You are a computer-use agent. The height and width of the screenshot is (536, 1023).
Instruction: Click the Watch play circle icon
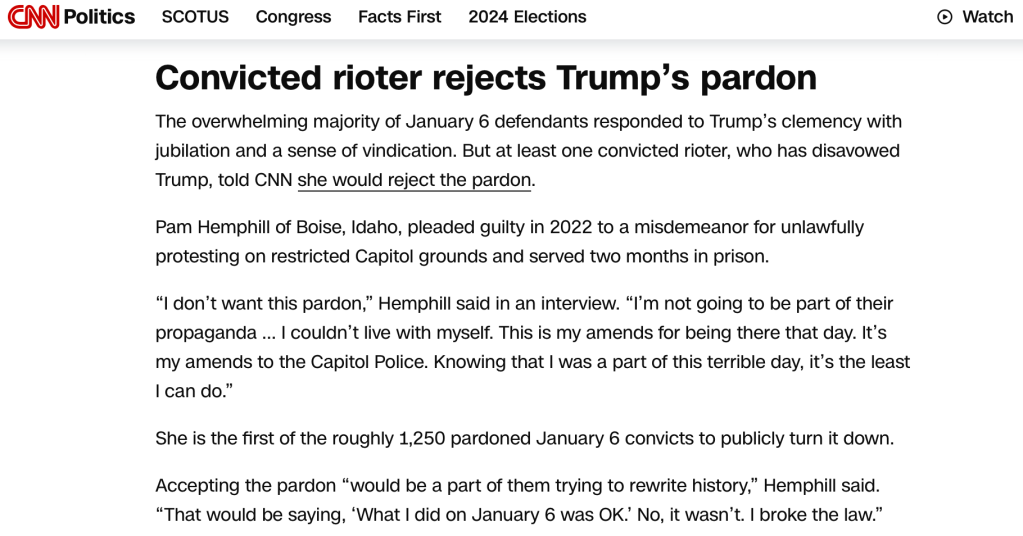(x=944, y=17)
